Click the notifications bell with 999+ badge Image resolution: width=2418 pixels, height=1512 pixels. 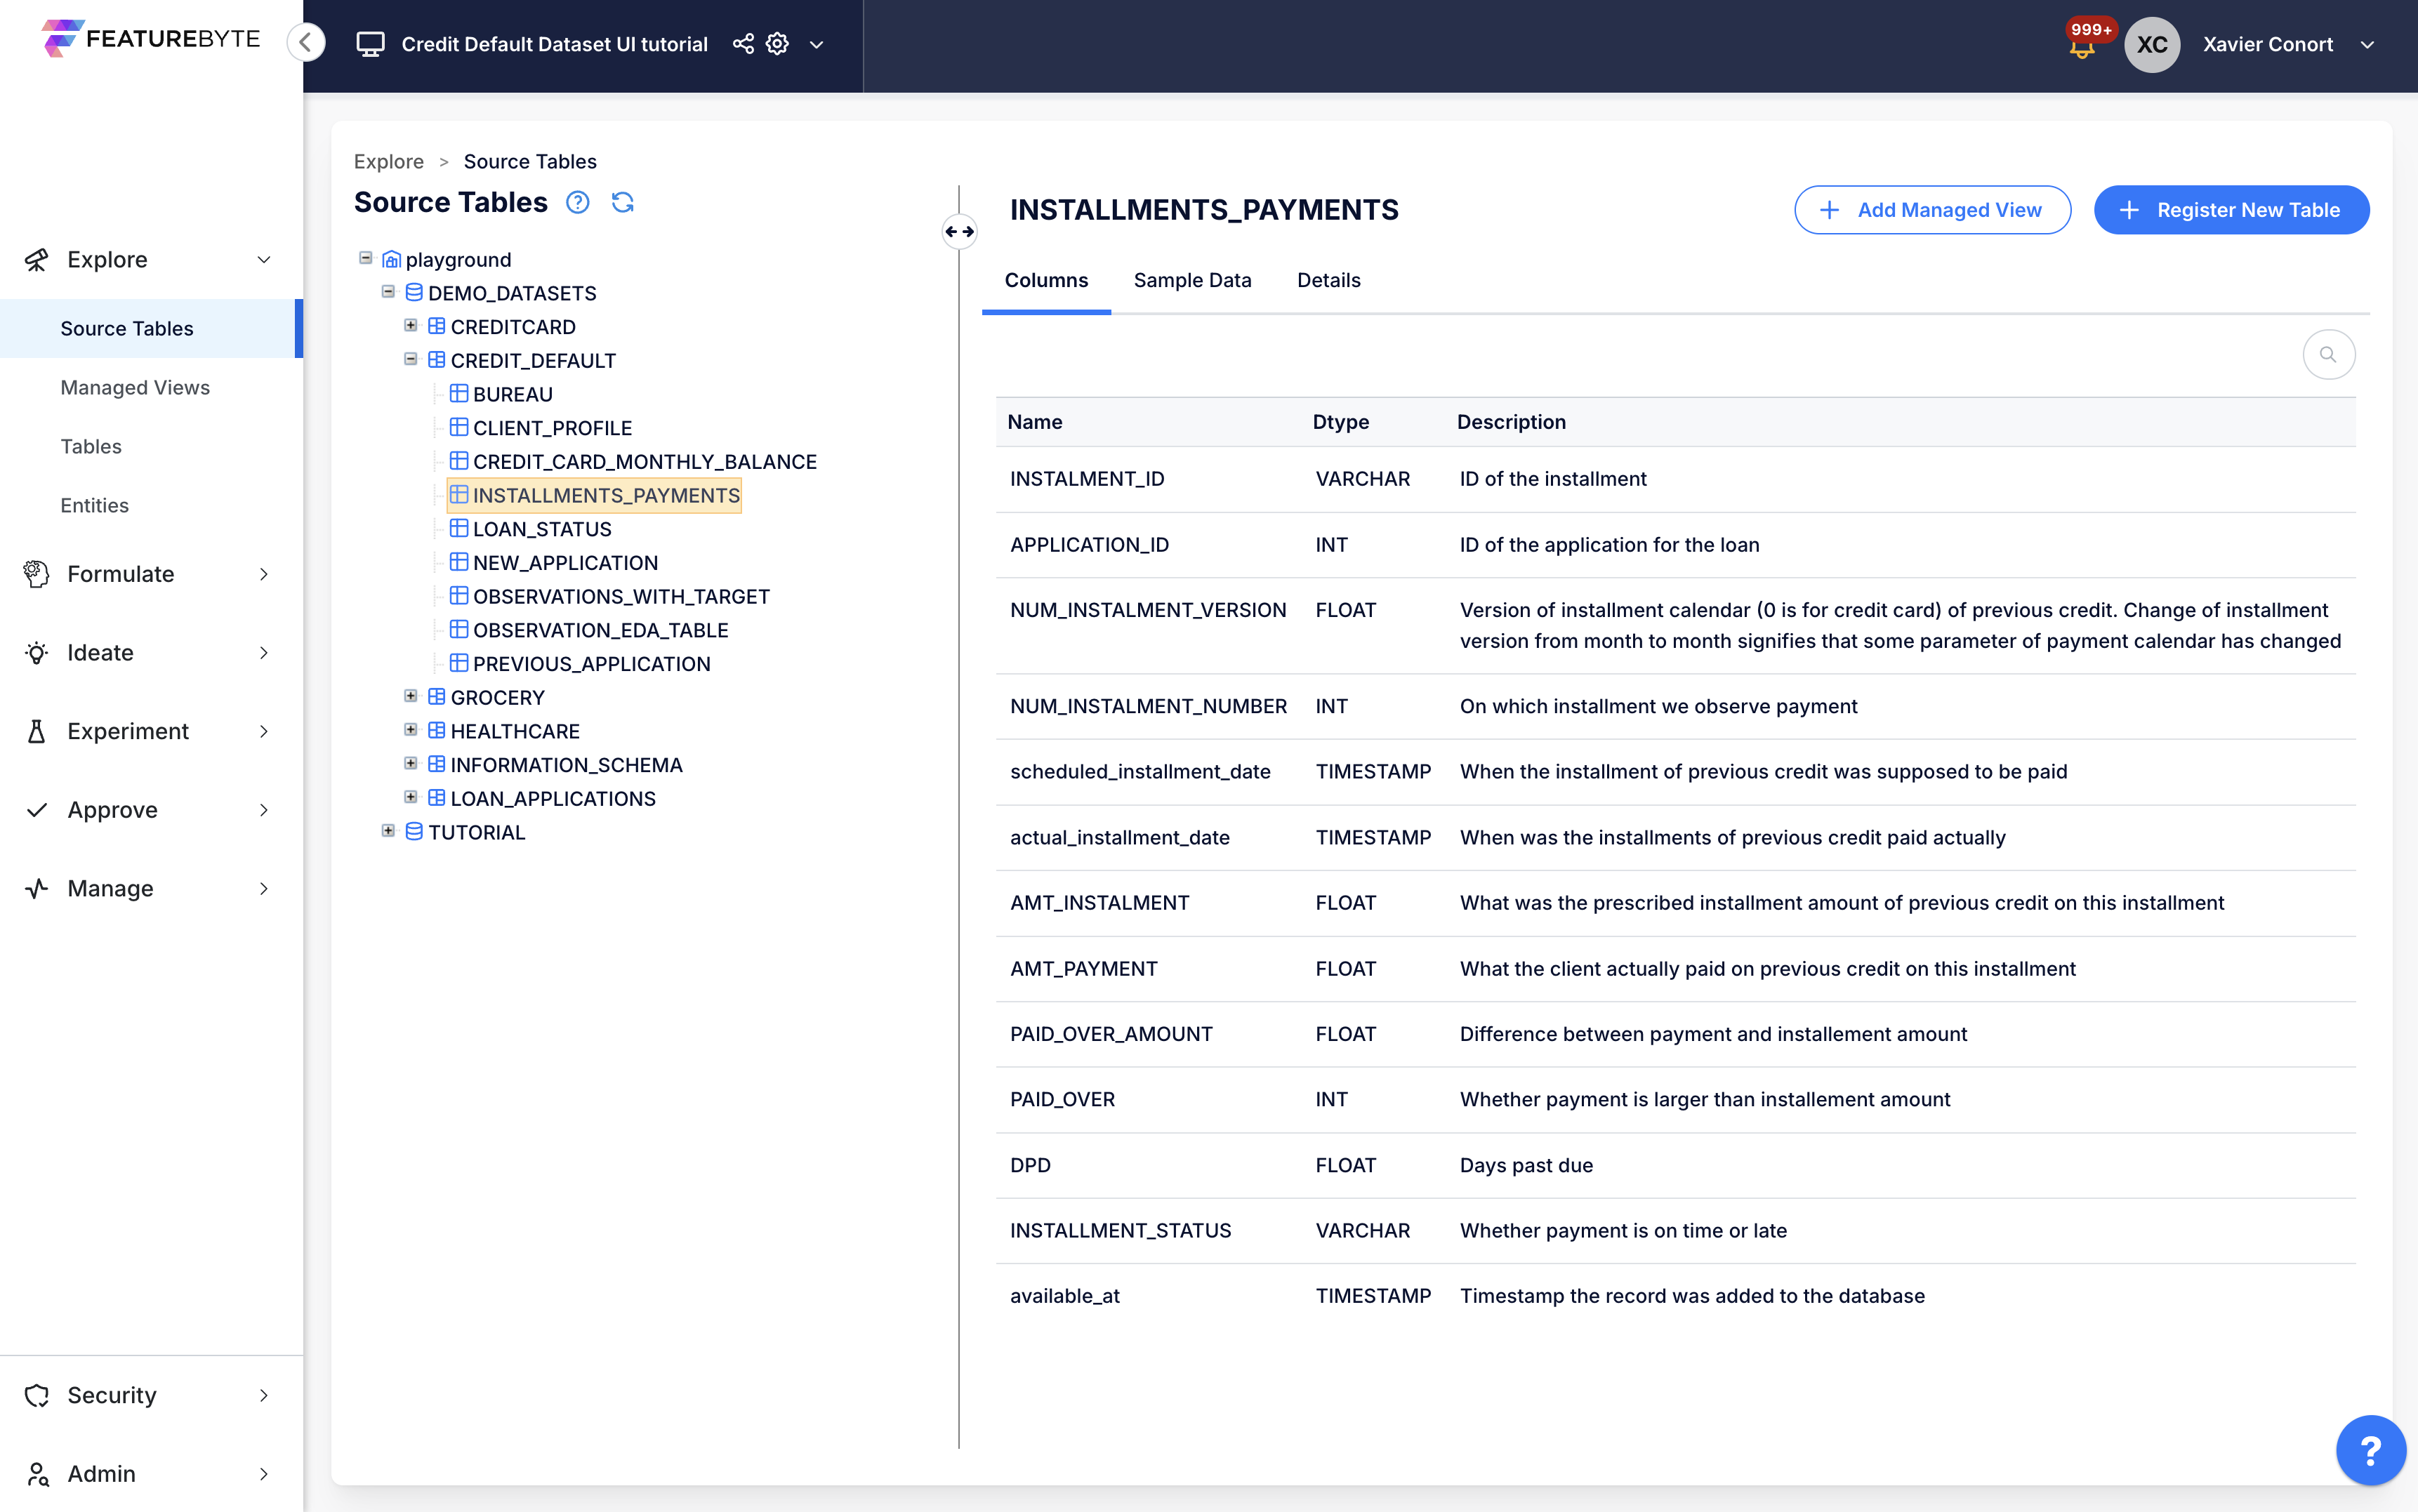coord(2082,47)
